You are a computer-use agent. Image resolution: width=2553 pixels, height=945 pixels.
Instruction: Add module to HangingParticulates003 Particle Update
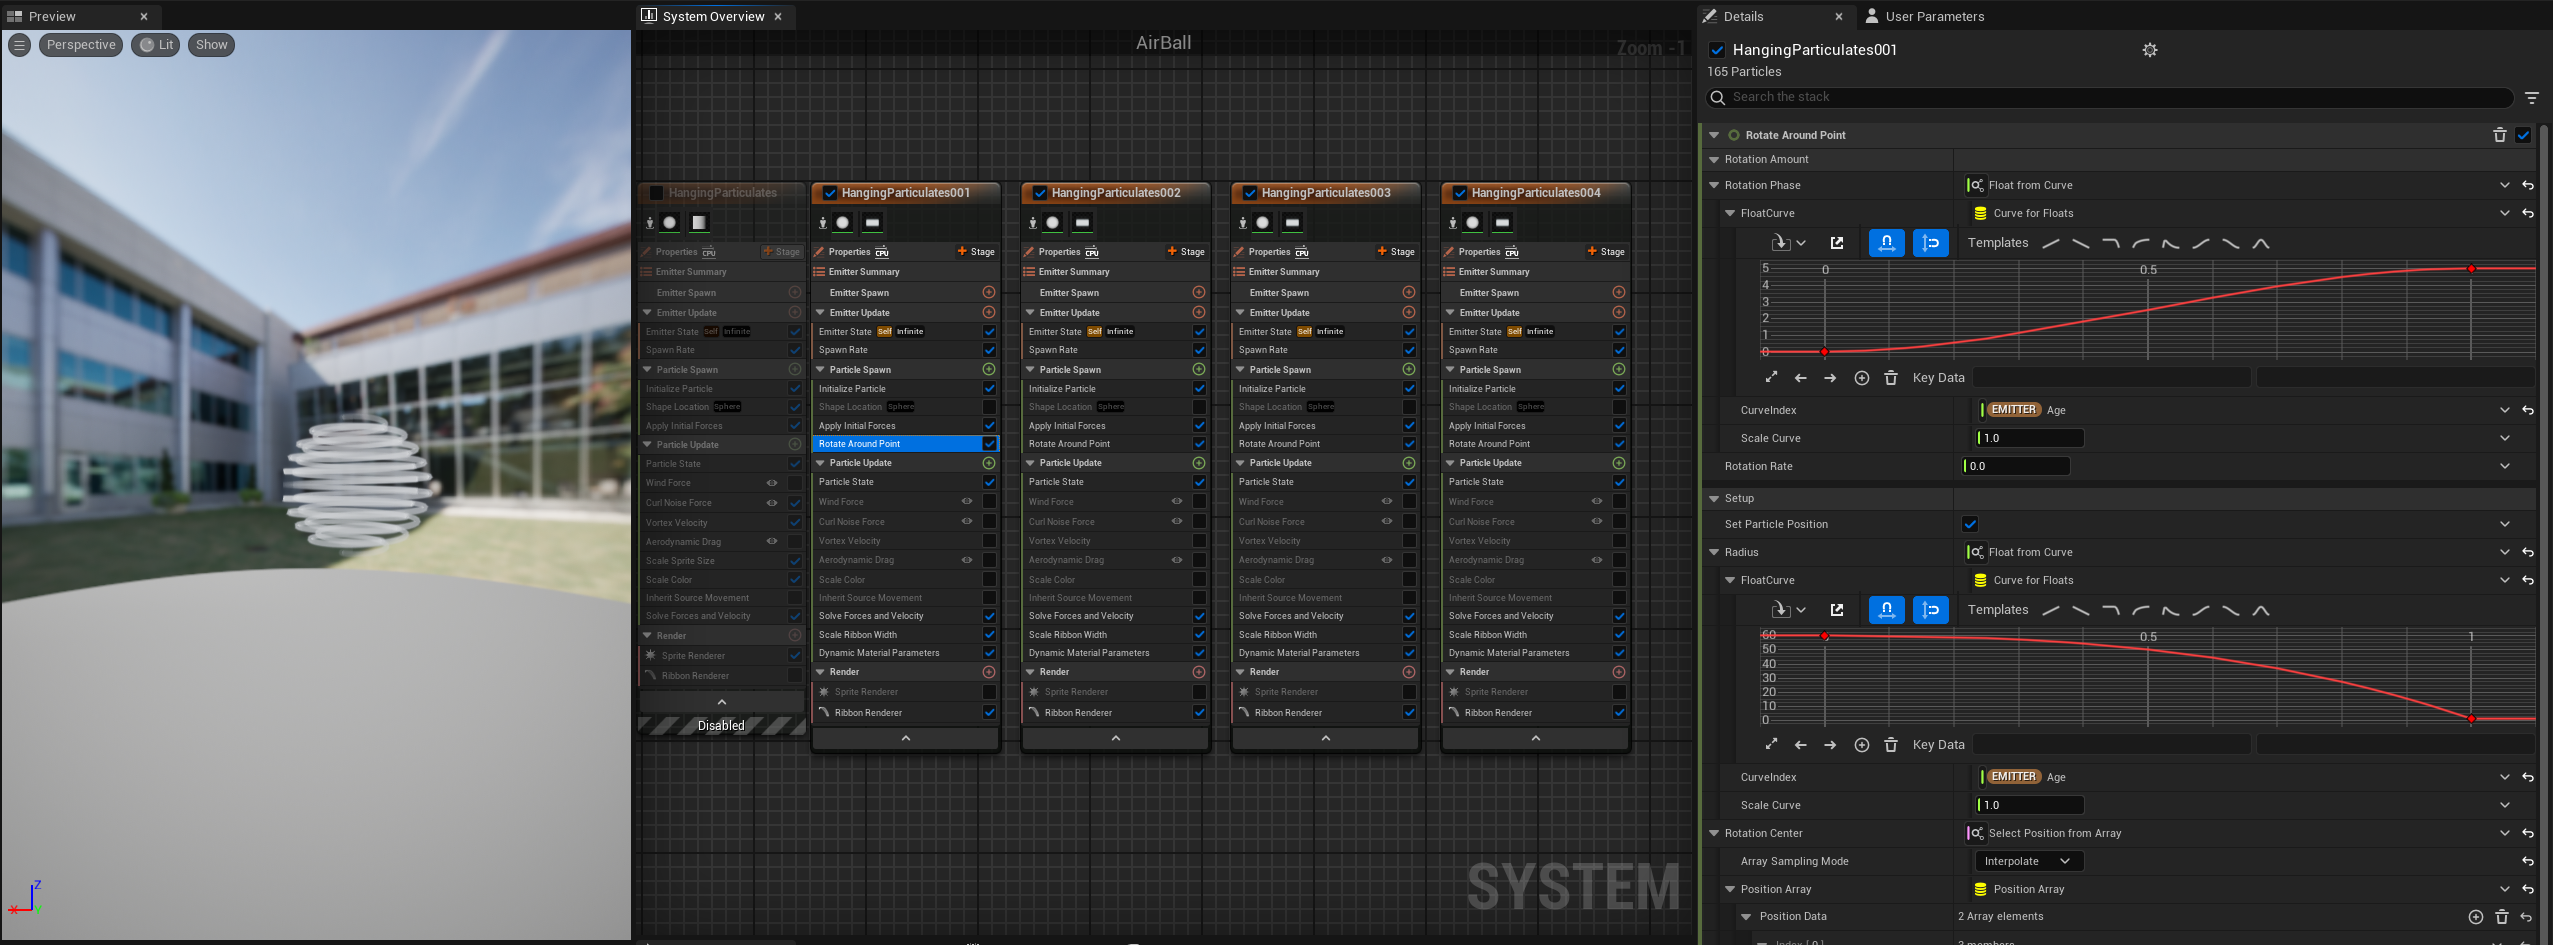(1408, 463)
